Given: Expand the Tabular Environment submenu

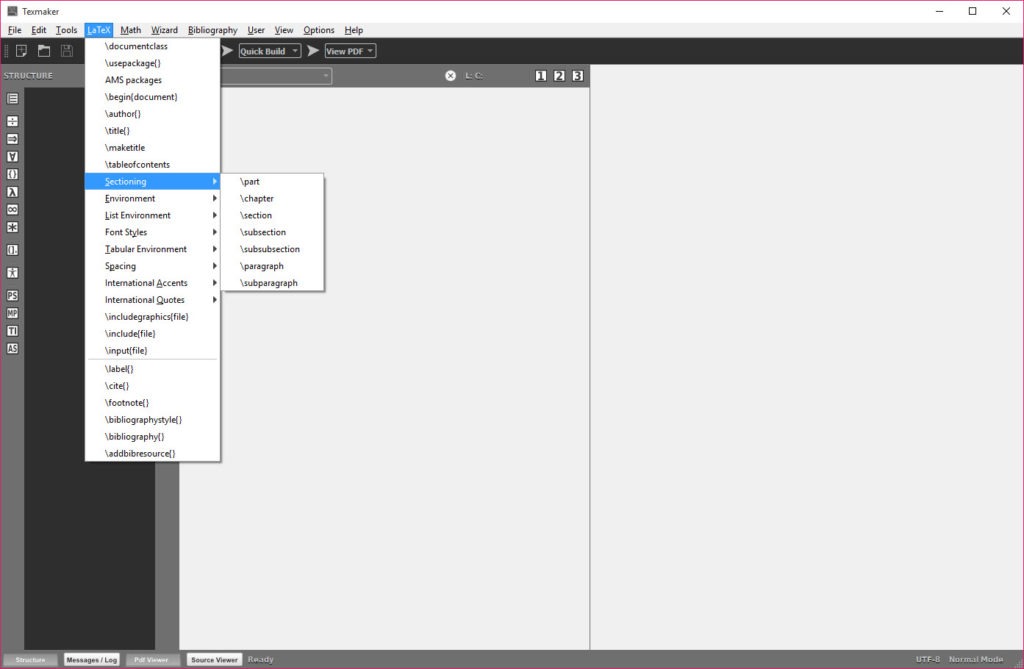Looking at the screenshot, I should tap(153, 250).
